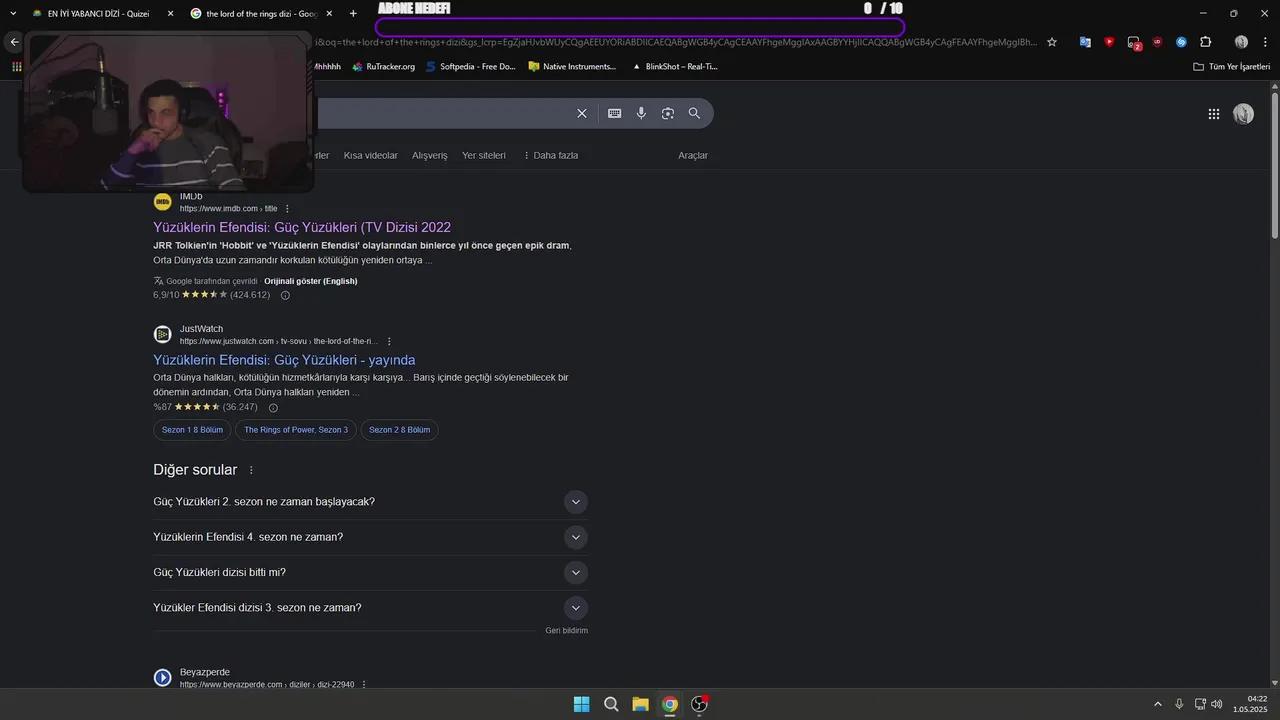The width and height of the screenshot is (1280, 720).
Task: Click the page vertical scrollbar thumb
Action: pos(1274,166)
